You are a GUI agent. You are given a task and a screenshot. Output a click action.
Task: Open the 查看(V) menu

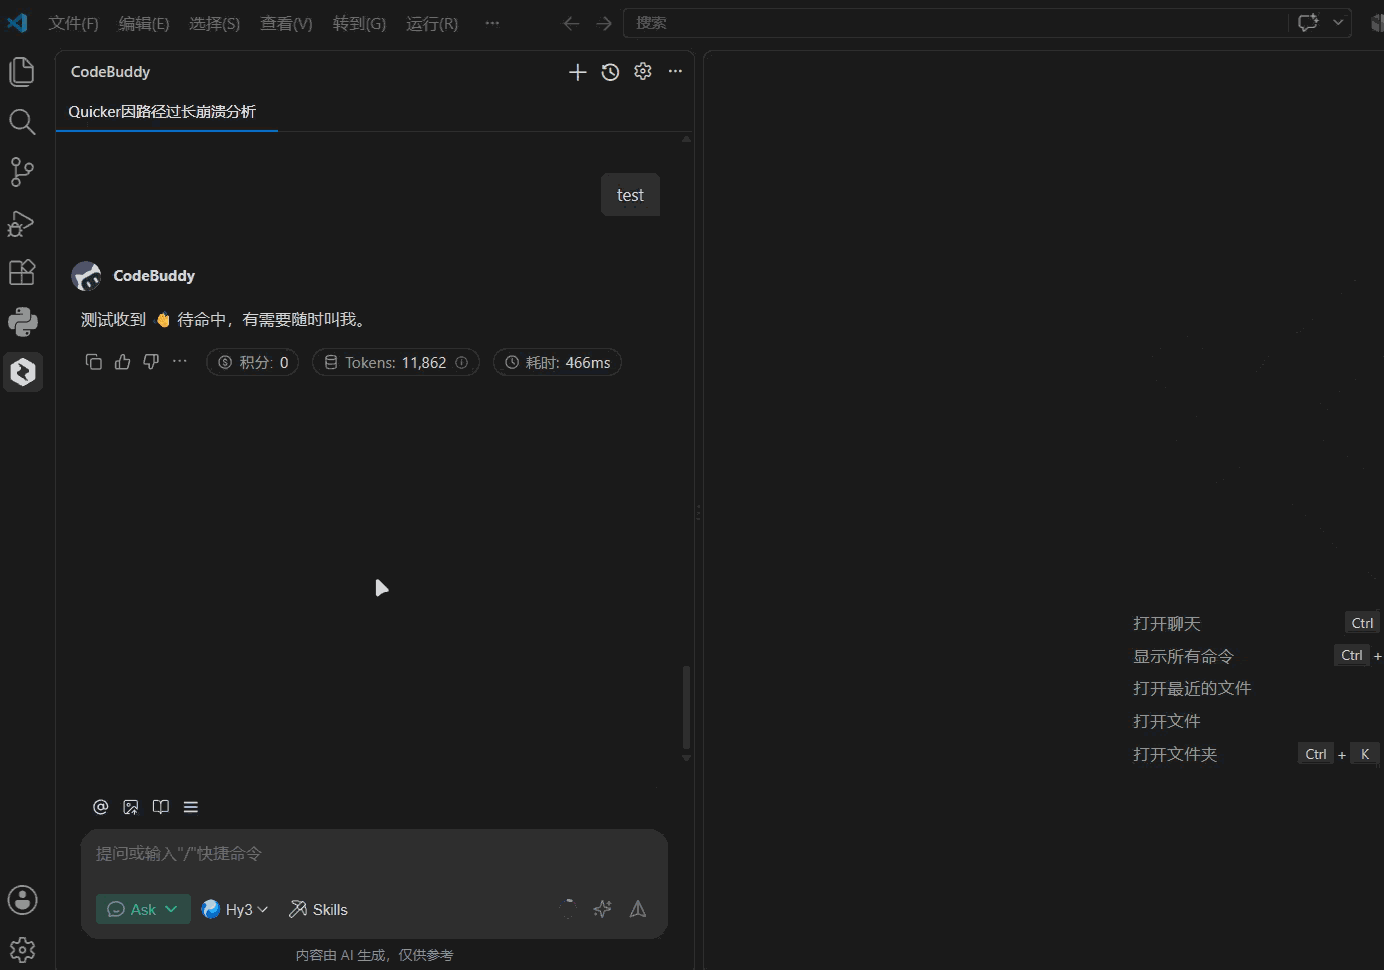click(x=286, y=23)
